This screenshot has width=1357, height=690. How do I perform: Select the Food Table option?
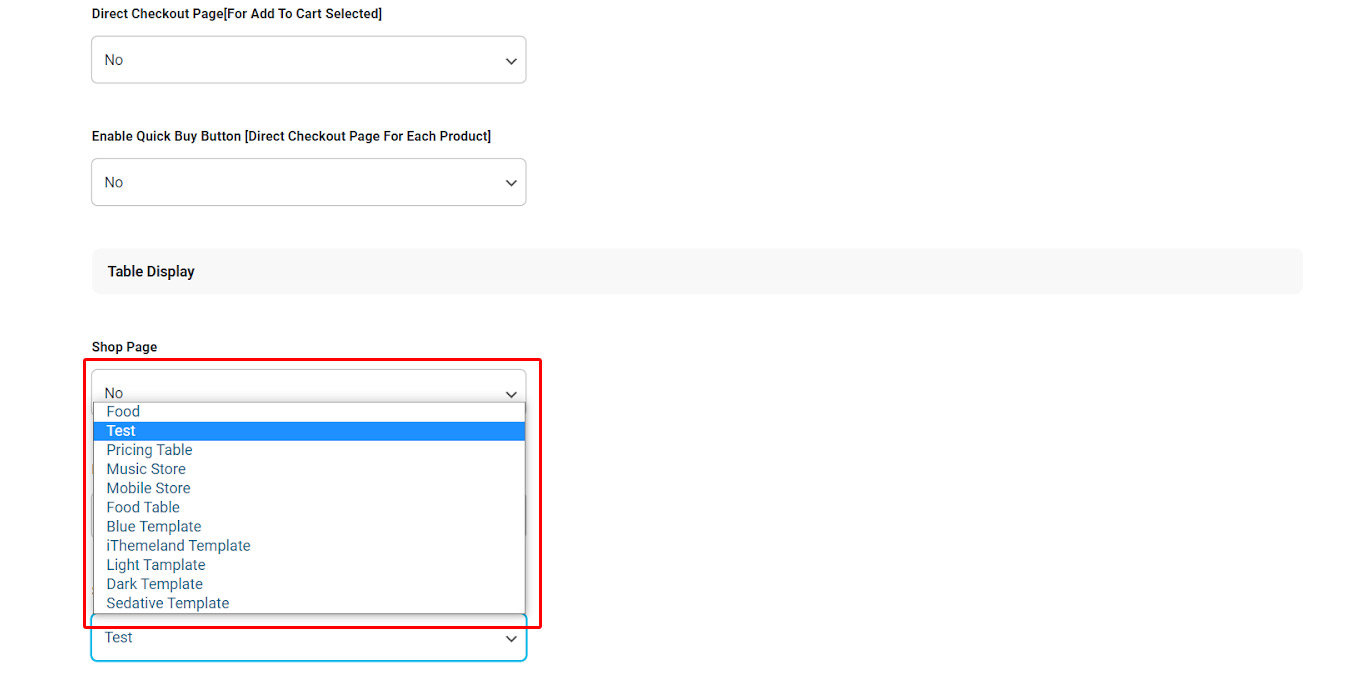coord(143,507)
